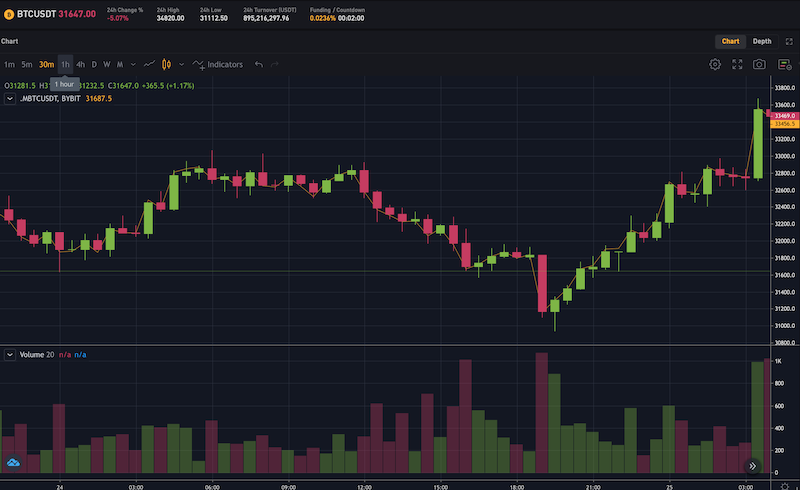Open the more timeframes dropdown
Viewport: 800px width, 490px height.
pos(133,64)
